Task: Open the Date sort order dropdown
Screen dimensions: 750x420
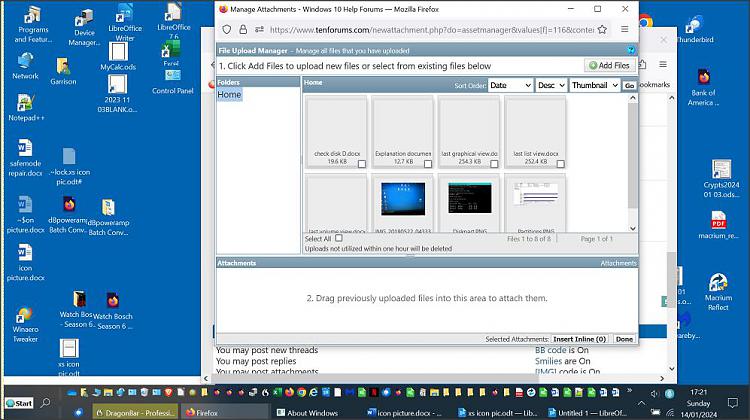Action: [x=510, y=85]
